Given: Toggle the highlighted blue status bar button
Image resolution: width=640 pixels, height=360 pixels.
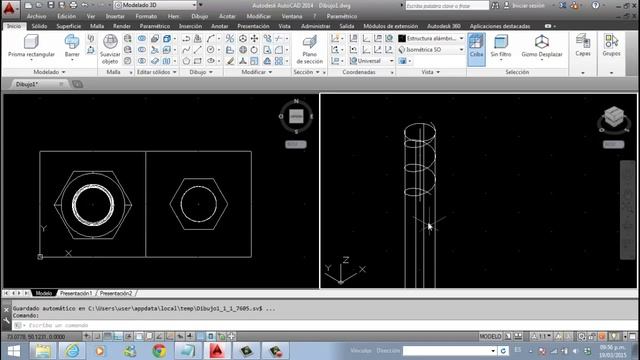Looking at the screenshot, I should (x=201, y=336).
